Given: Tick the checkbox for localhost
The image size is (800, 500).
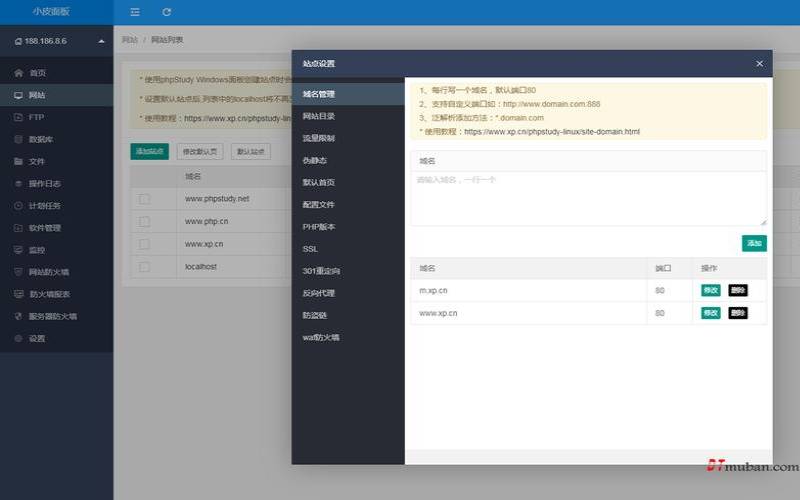Looking at the screenshot, I should 144,267.
